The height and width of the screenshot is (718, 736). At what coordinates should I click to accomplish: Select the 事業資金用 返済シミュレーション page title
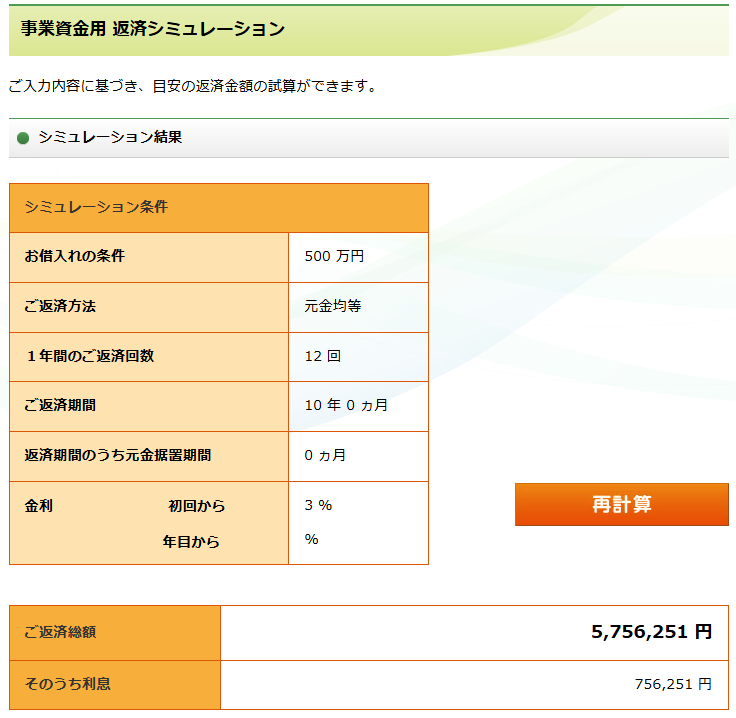153,29
